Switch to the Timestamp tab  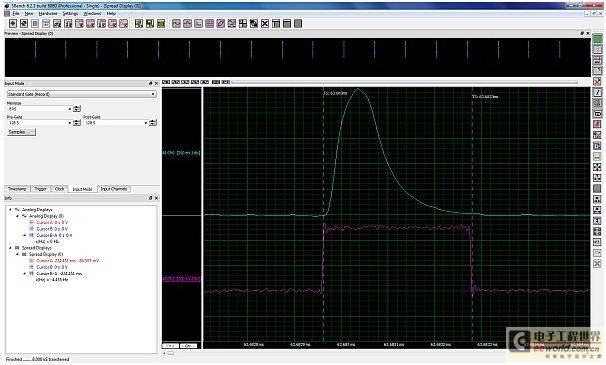point(17,189)
